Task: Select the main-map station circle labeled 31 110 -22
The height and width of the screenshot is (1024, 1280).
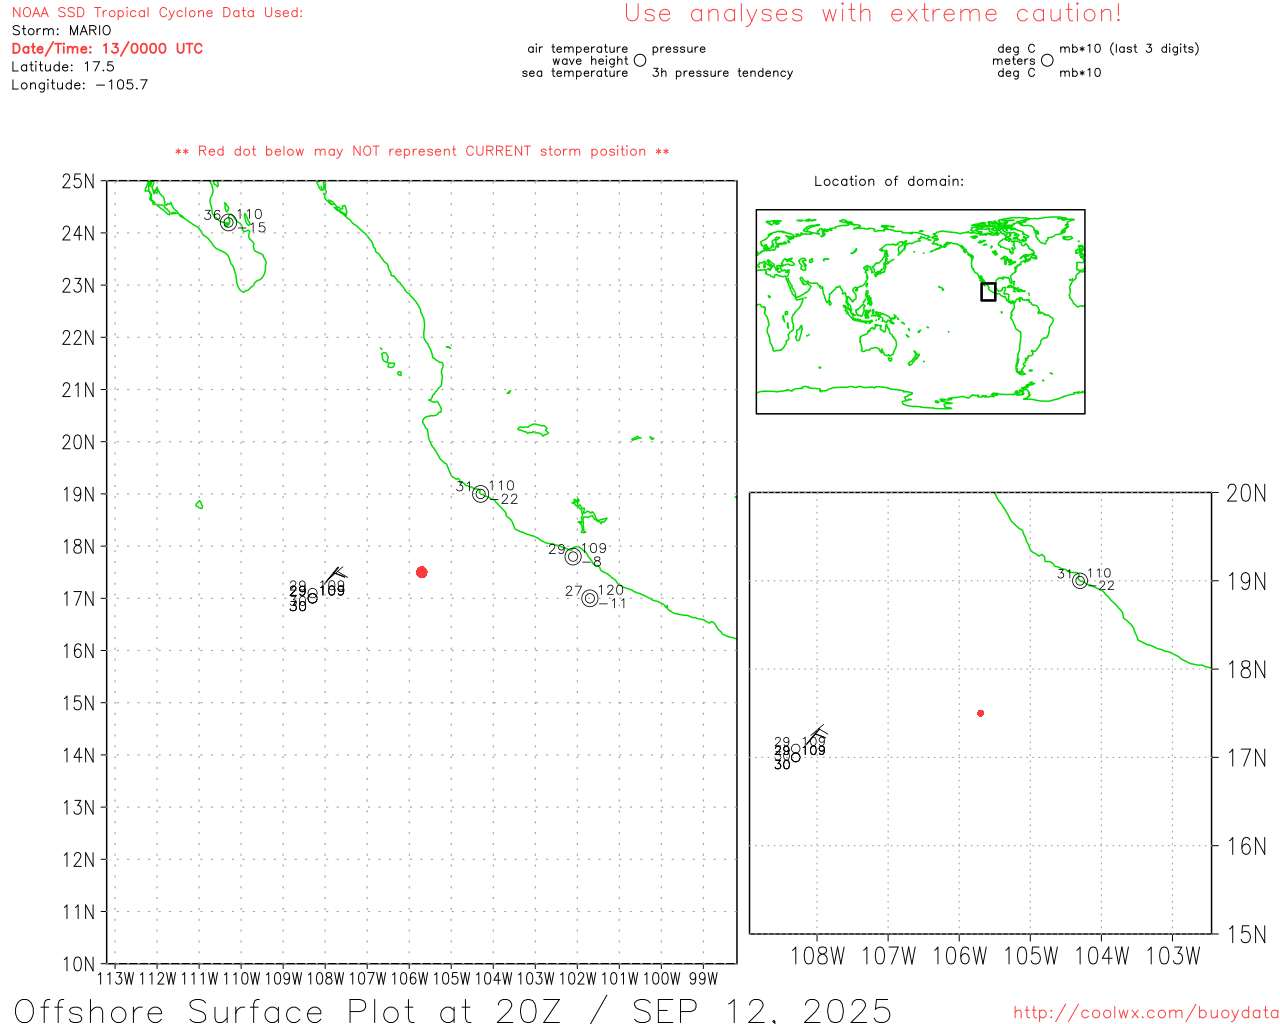Action: [481, 494]
